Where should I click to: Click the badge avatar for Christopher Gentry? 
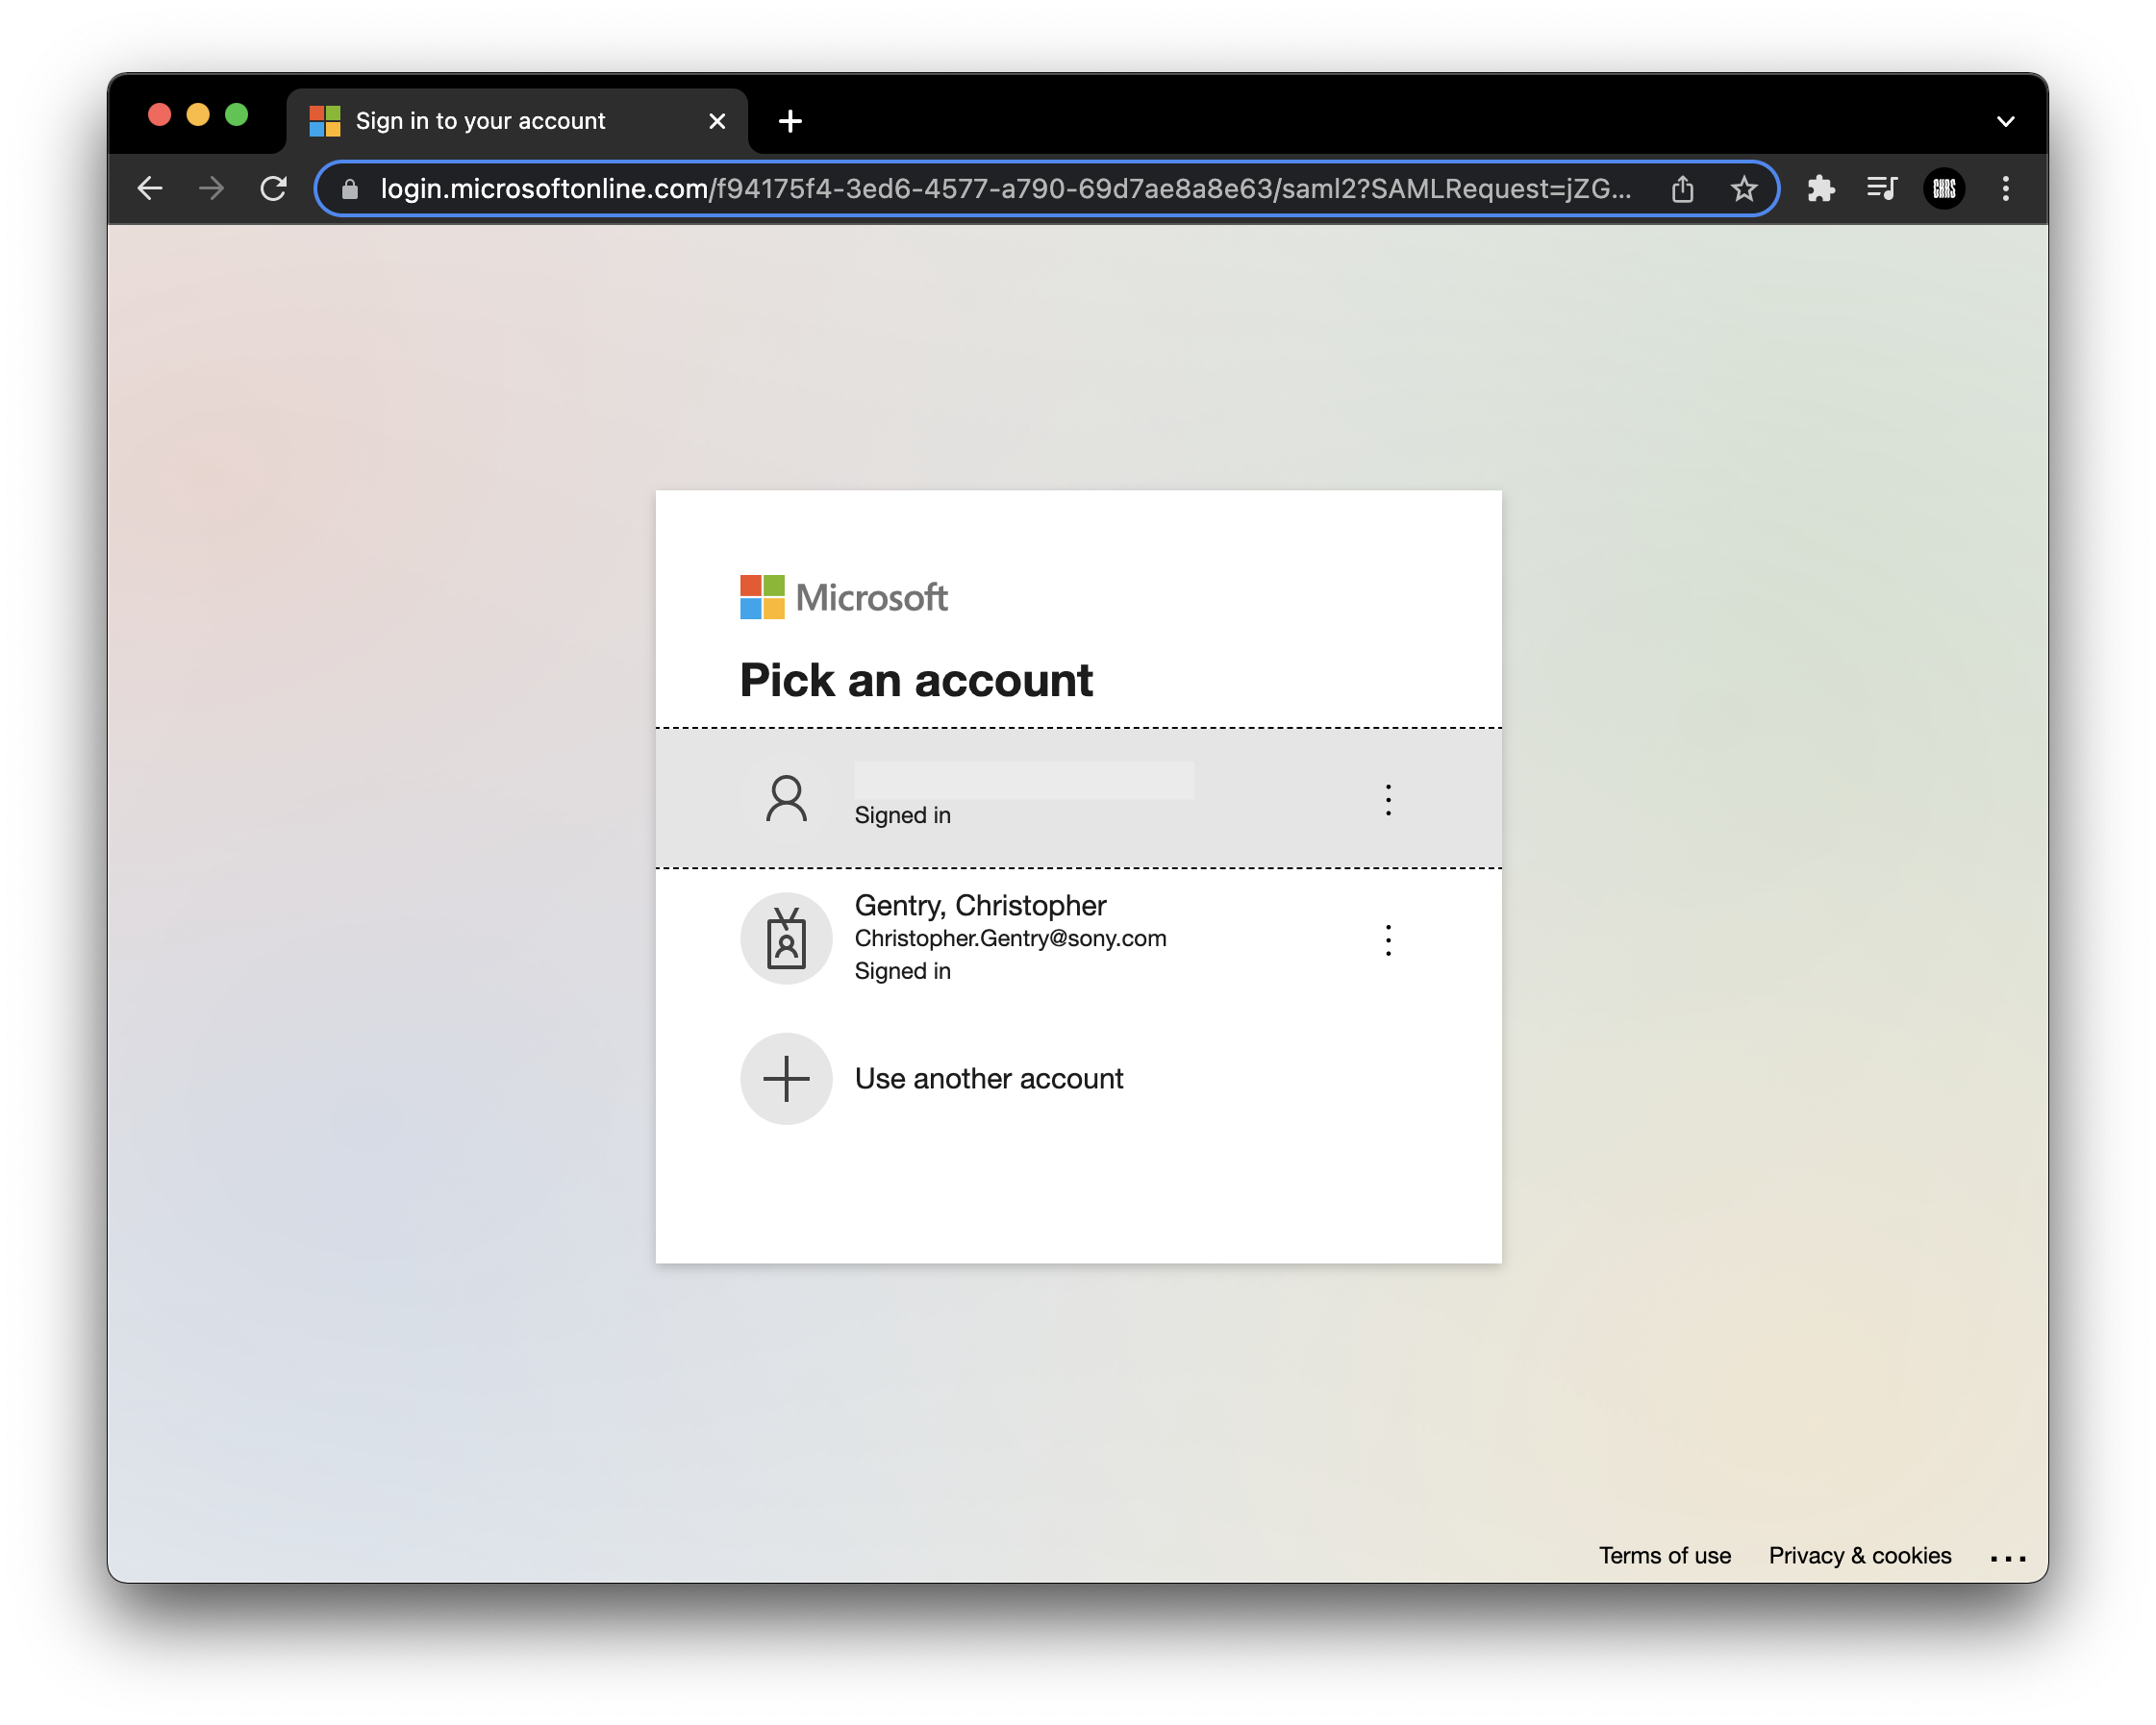pos(786,938)
